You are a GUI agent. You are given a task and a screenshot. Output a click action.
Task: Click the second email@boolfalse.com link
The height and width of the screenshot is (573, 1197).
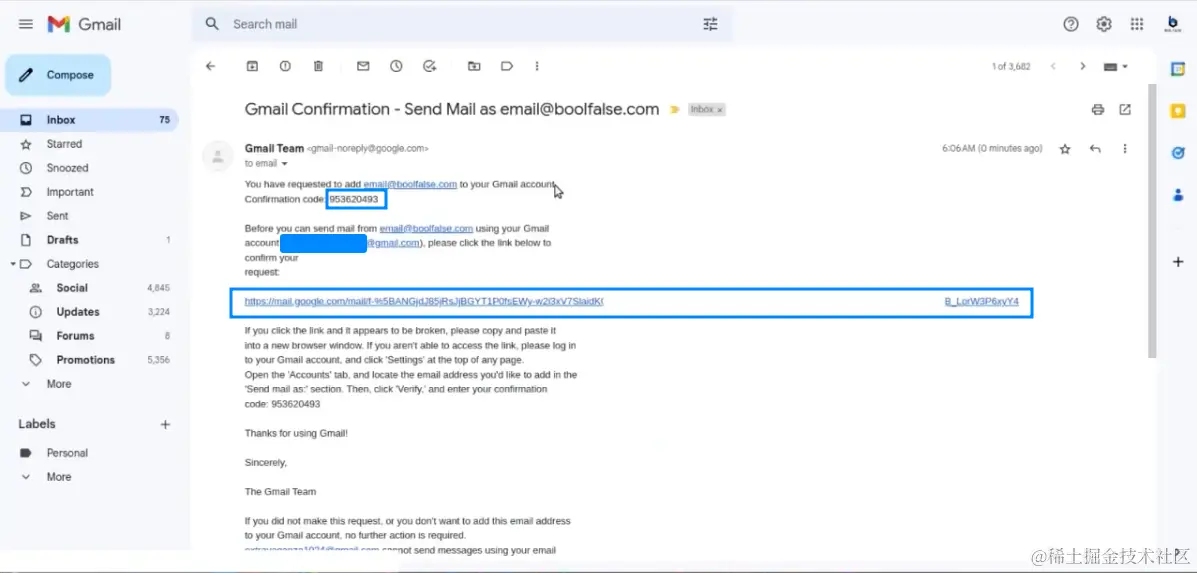(x=426, y=228)
